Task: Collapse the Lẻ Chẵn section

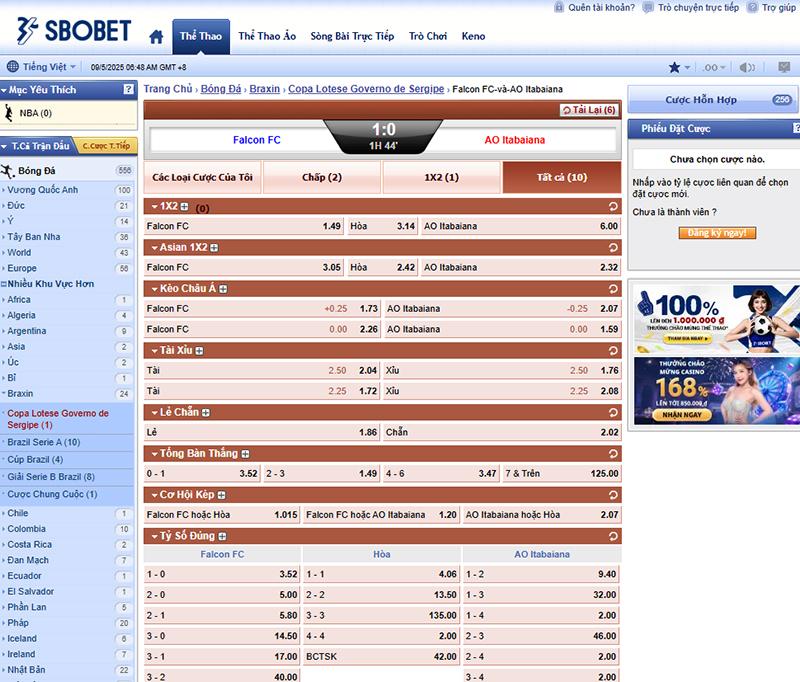Action: (153, 412)
